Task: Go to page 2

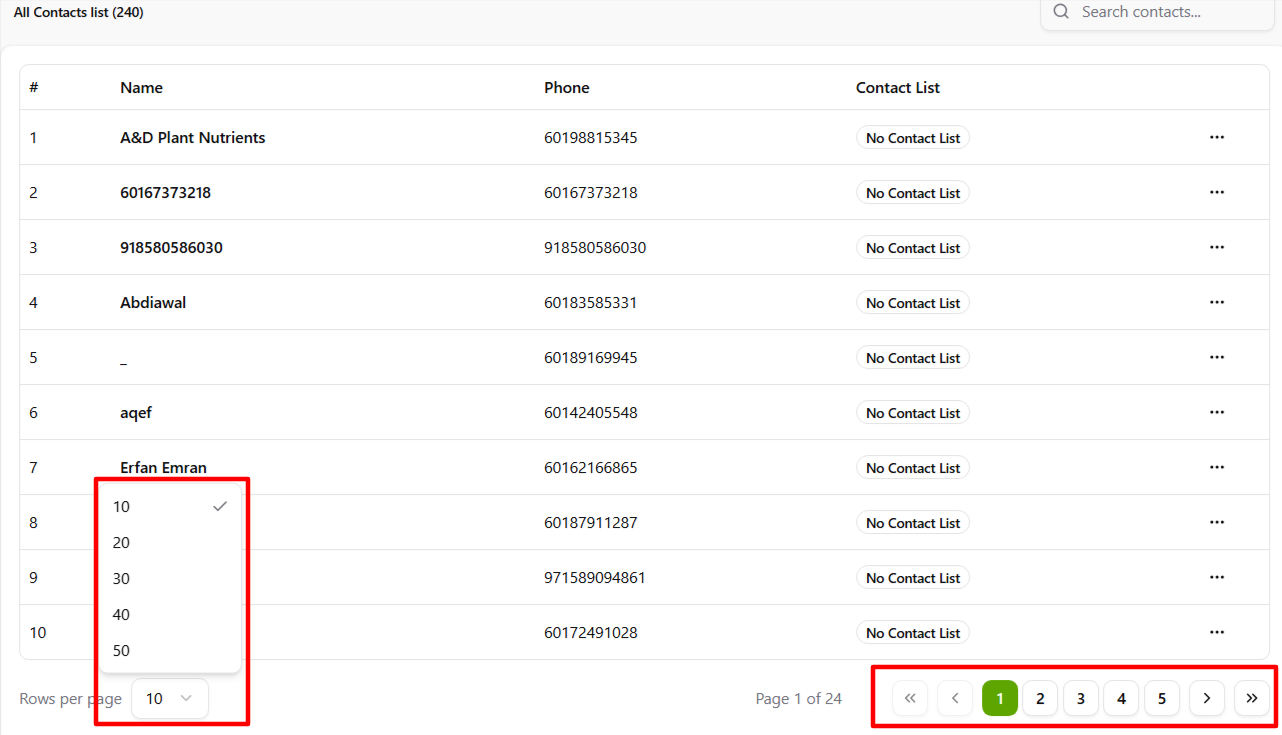Action: [1040, 699]
